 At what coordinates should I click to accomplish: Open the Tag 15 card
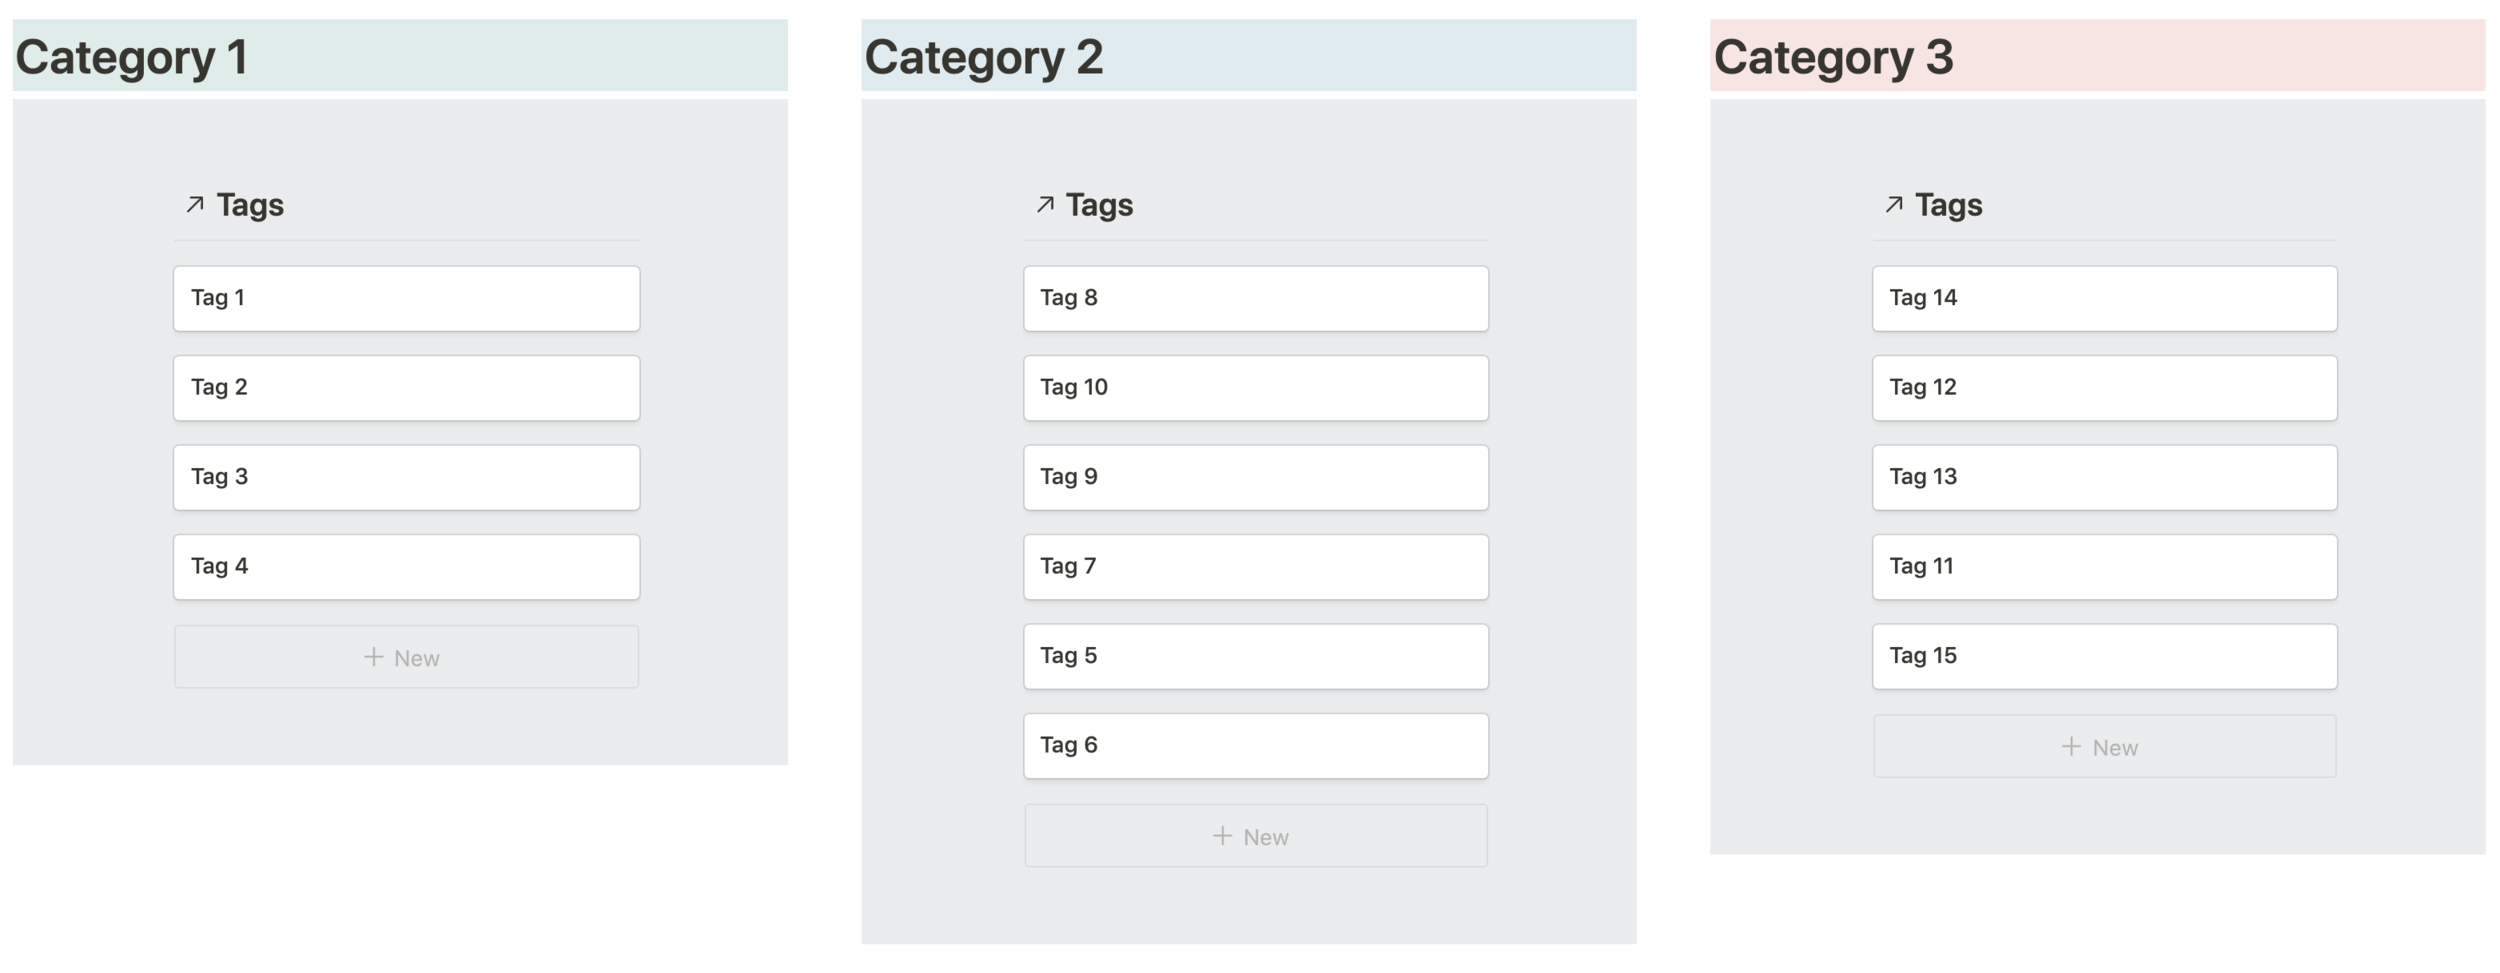point(2105,657)
